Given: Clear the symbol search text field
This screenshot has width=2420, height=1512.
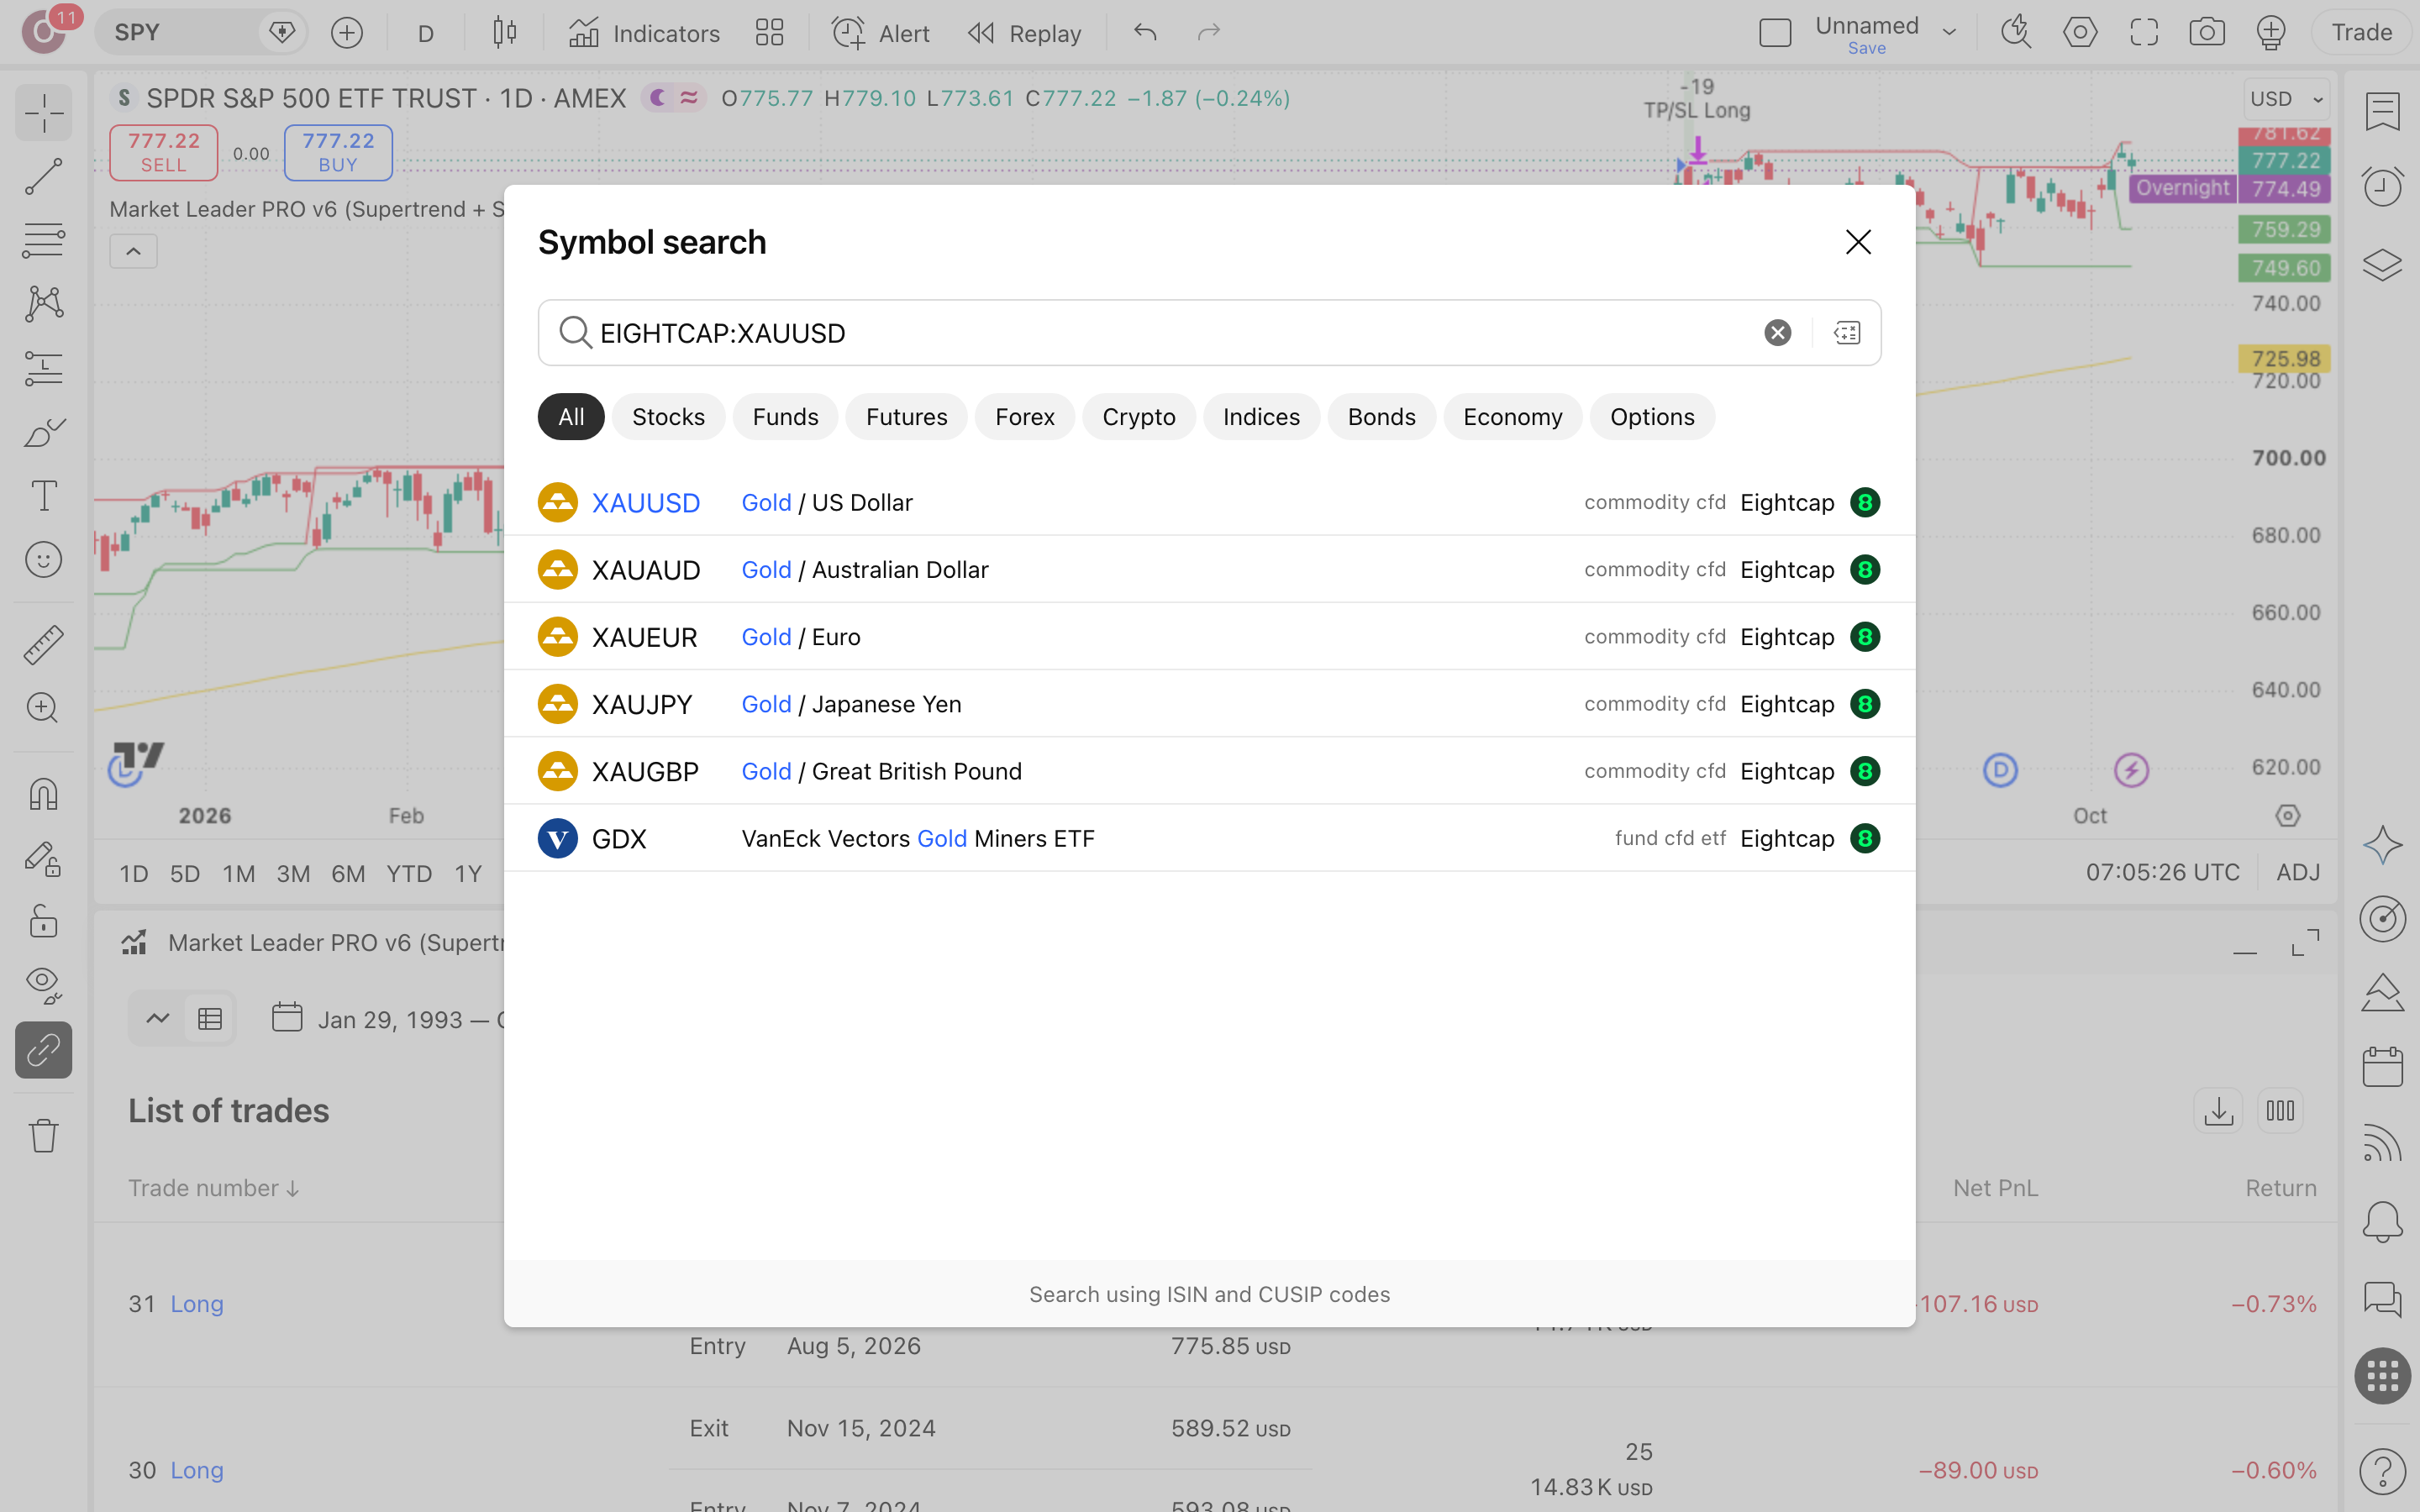Looking at the screenshot, I should (x=1777, y=333).
